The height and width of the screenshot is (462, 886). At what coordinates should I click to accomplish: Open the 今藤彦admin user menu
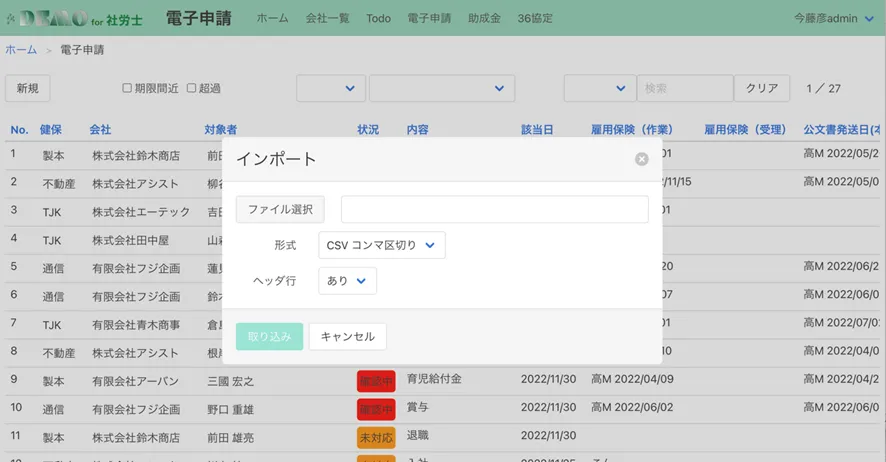tap(833, 18)
